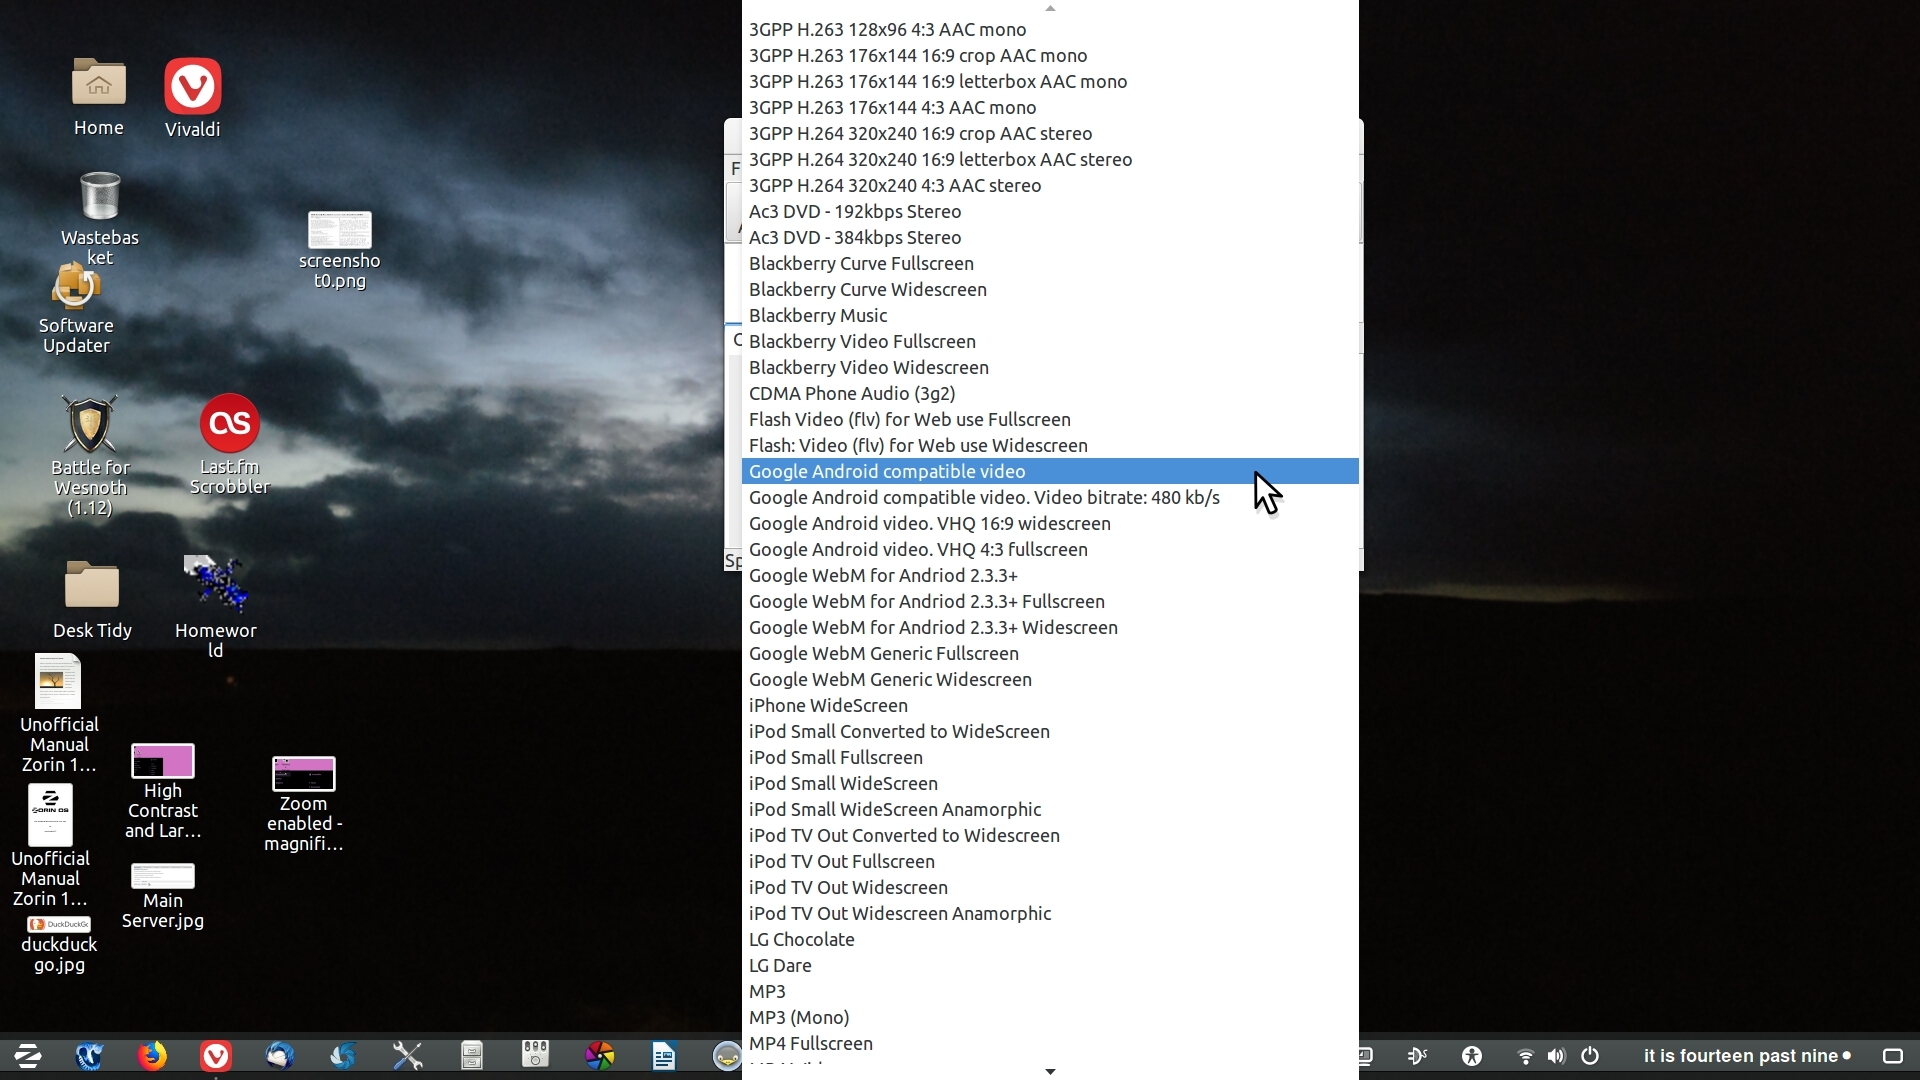Open the Wastebasket on the desktop
Screen dimensions: 1920x1080
[x=99, y=197]
